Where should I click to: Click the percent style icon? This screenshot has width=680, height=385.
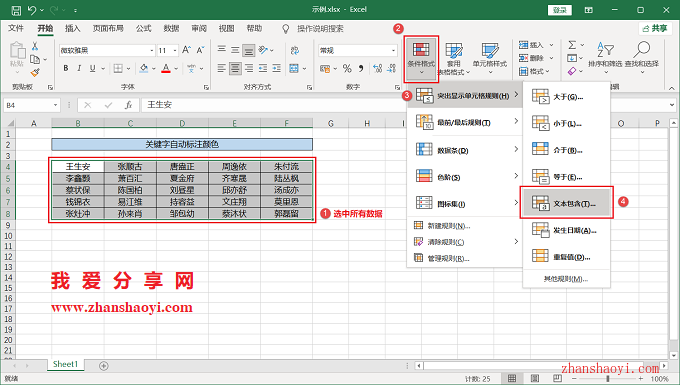pyautogui.click(x=347, y=69)
